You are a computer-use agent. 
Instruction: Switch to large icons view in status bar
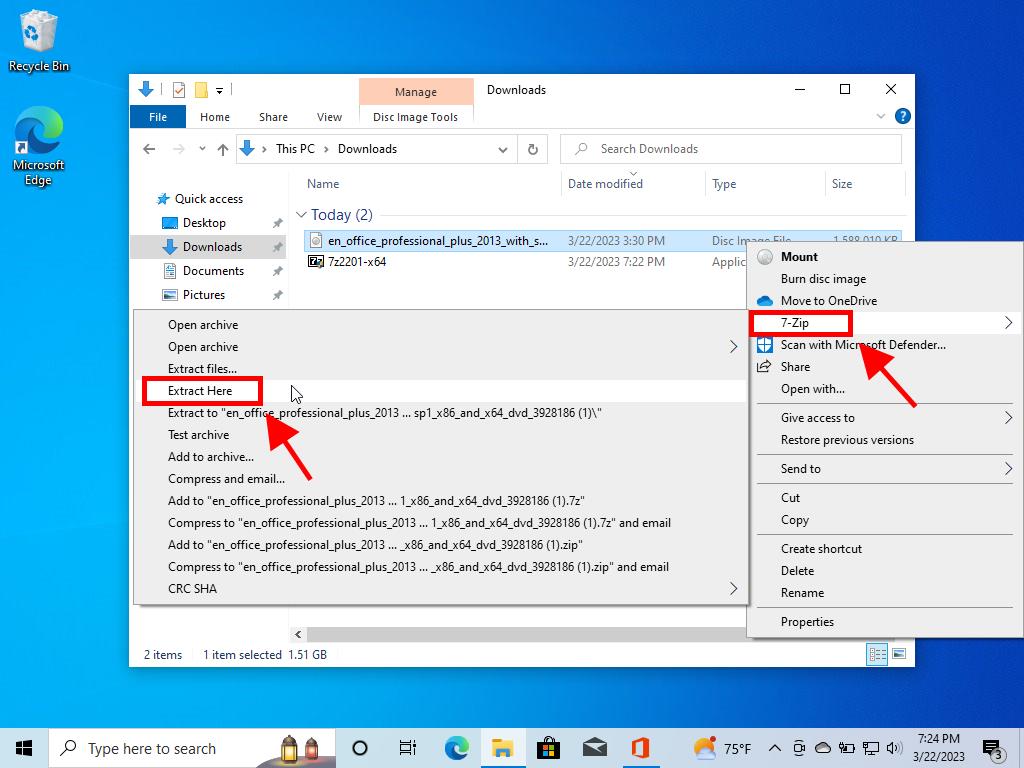pyautogui.click(x=899, y=654)
